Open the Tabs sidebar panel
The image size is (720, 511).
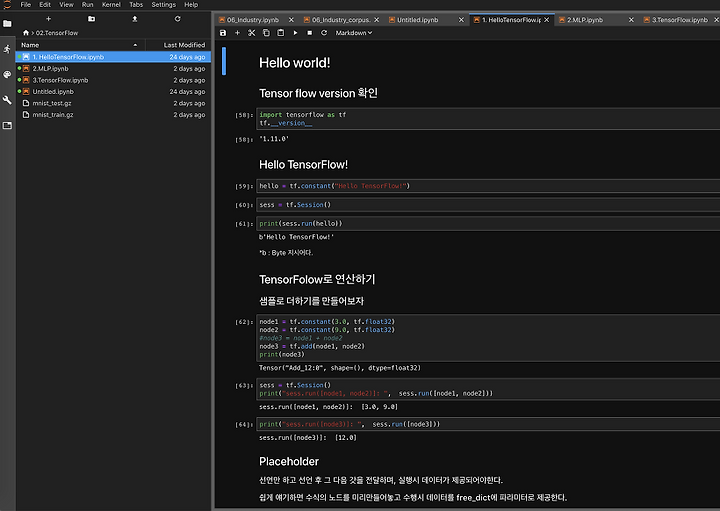pyautogui.click(x=7, y=125)
